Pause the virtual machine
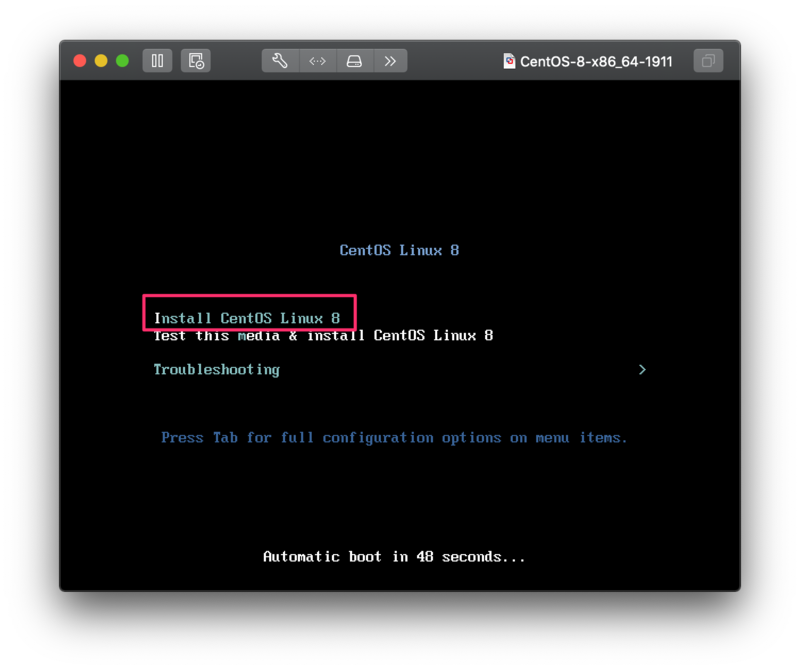The image size is (800, 670). (157, 61)
